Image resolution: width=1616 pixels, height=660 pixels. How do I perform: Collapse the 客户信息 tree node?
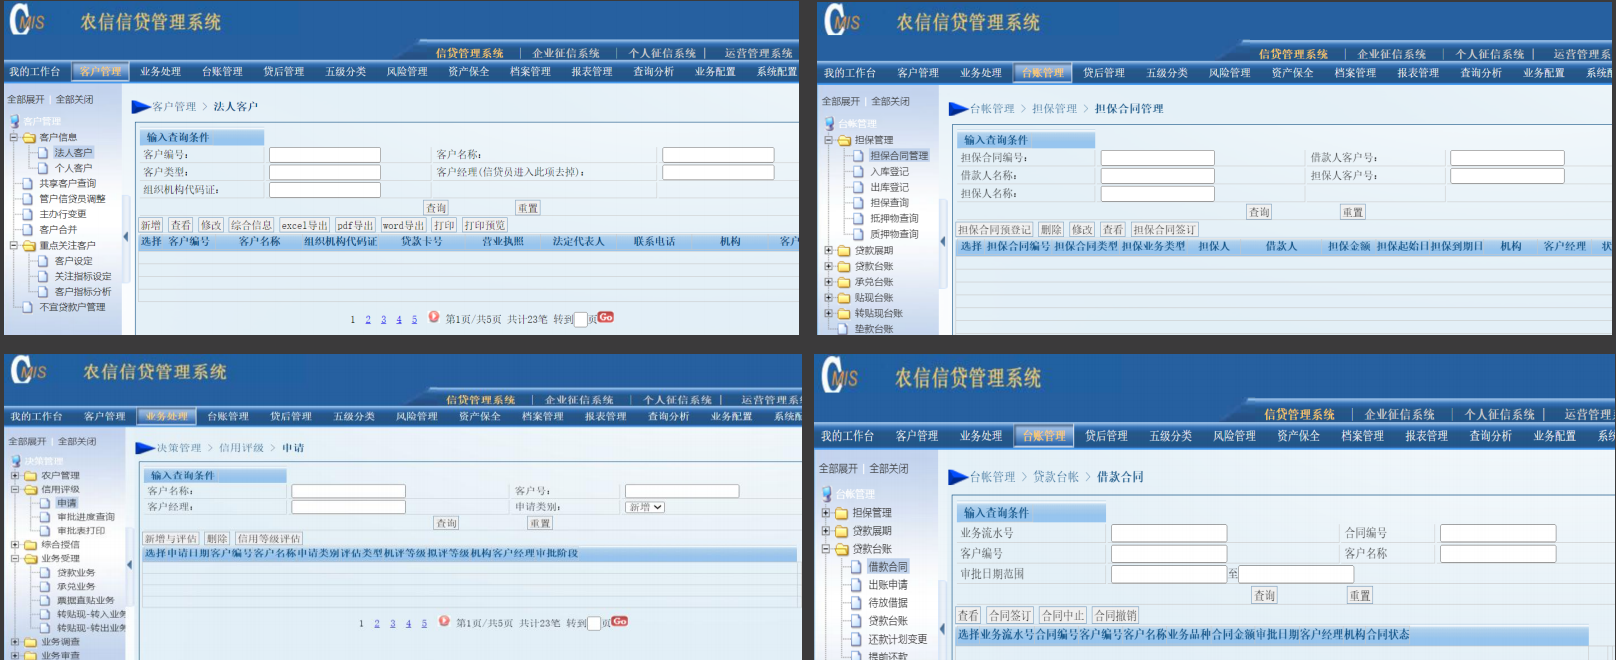pyautogui.click(x=14, y=138)
